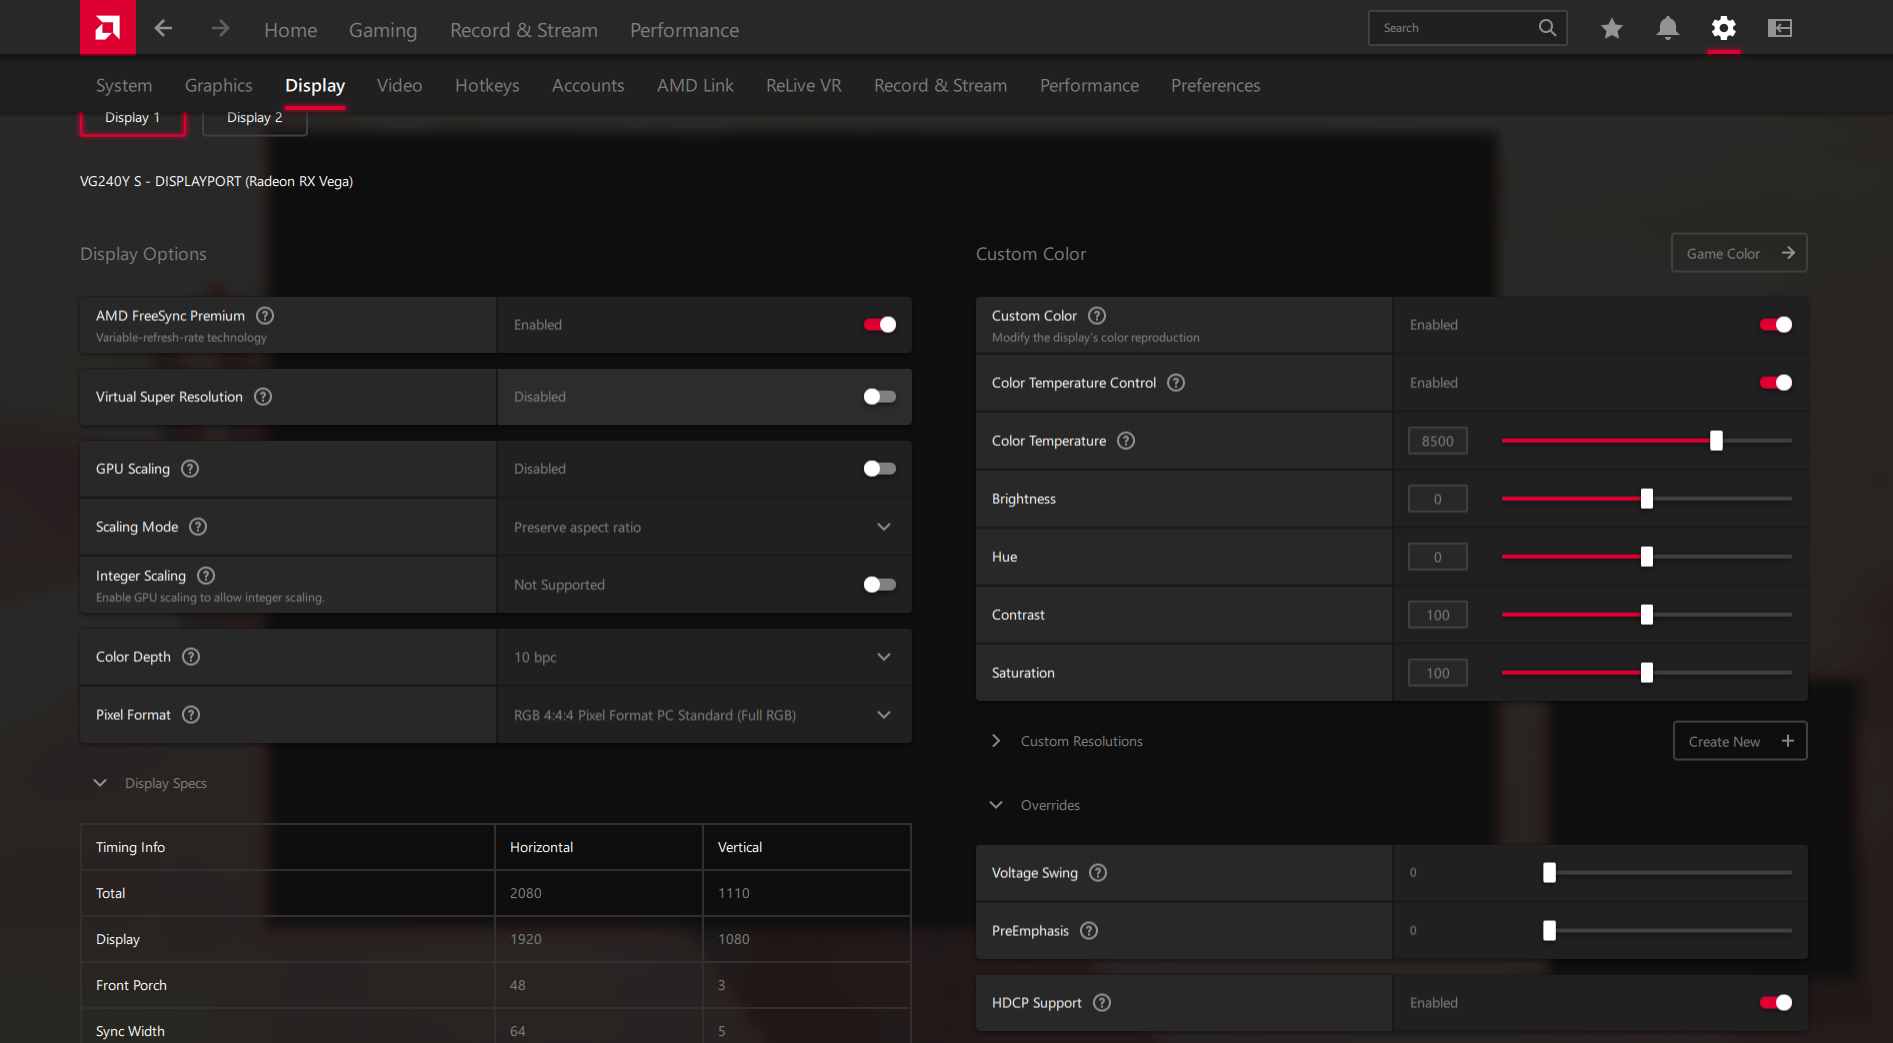
Task: Collapse the Display Specs section
Action: click(x=100, y=783)
